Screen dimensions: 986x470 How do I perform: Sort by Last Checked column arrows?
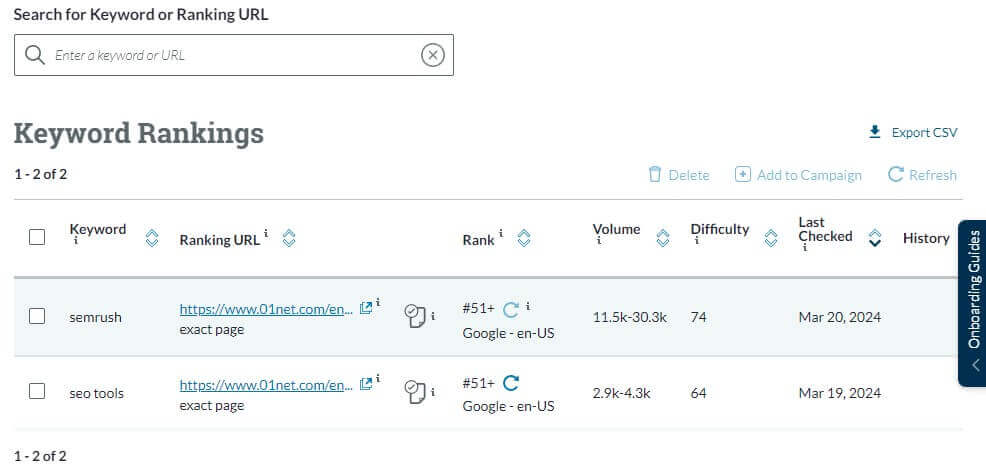(x=875, y=238)
